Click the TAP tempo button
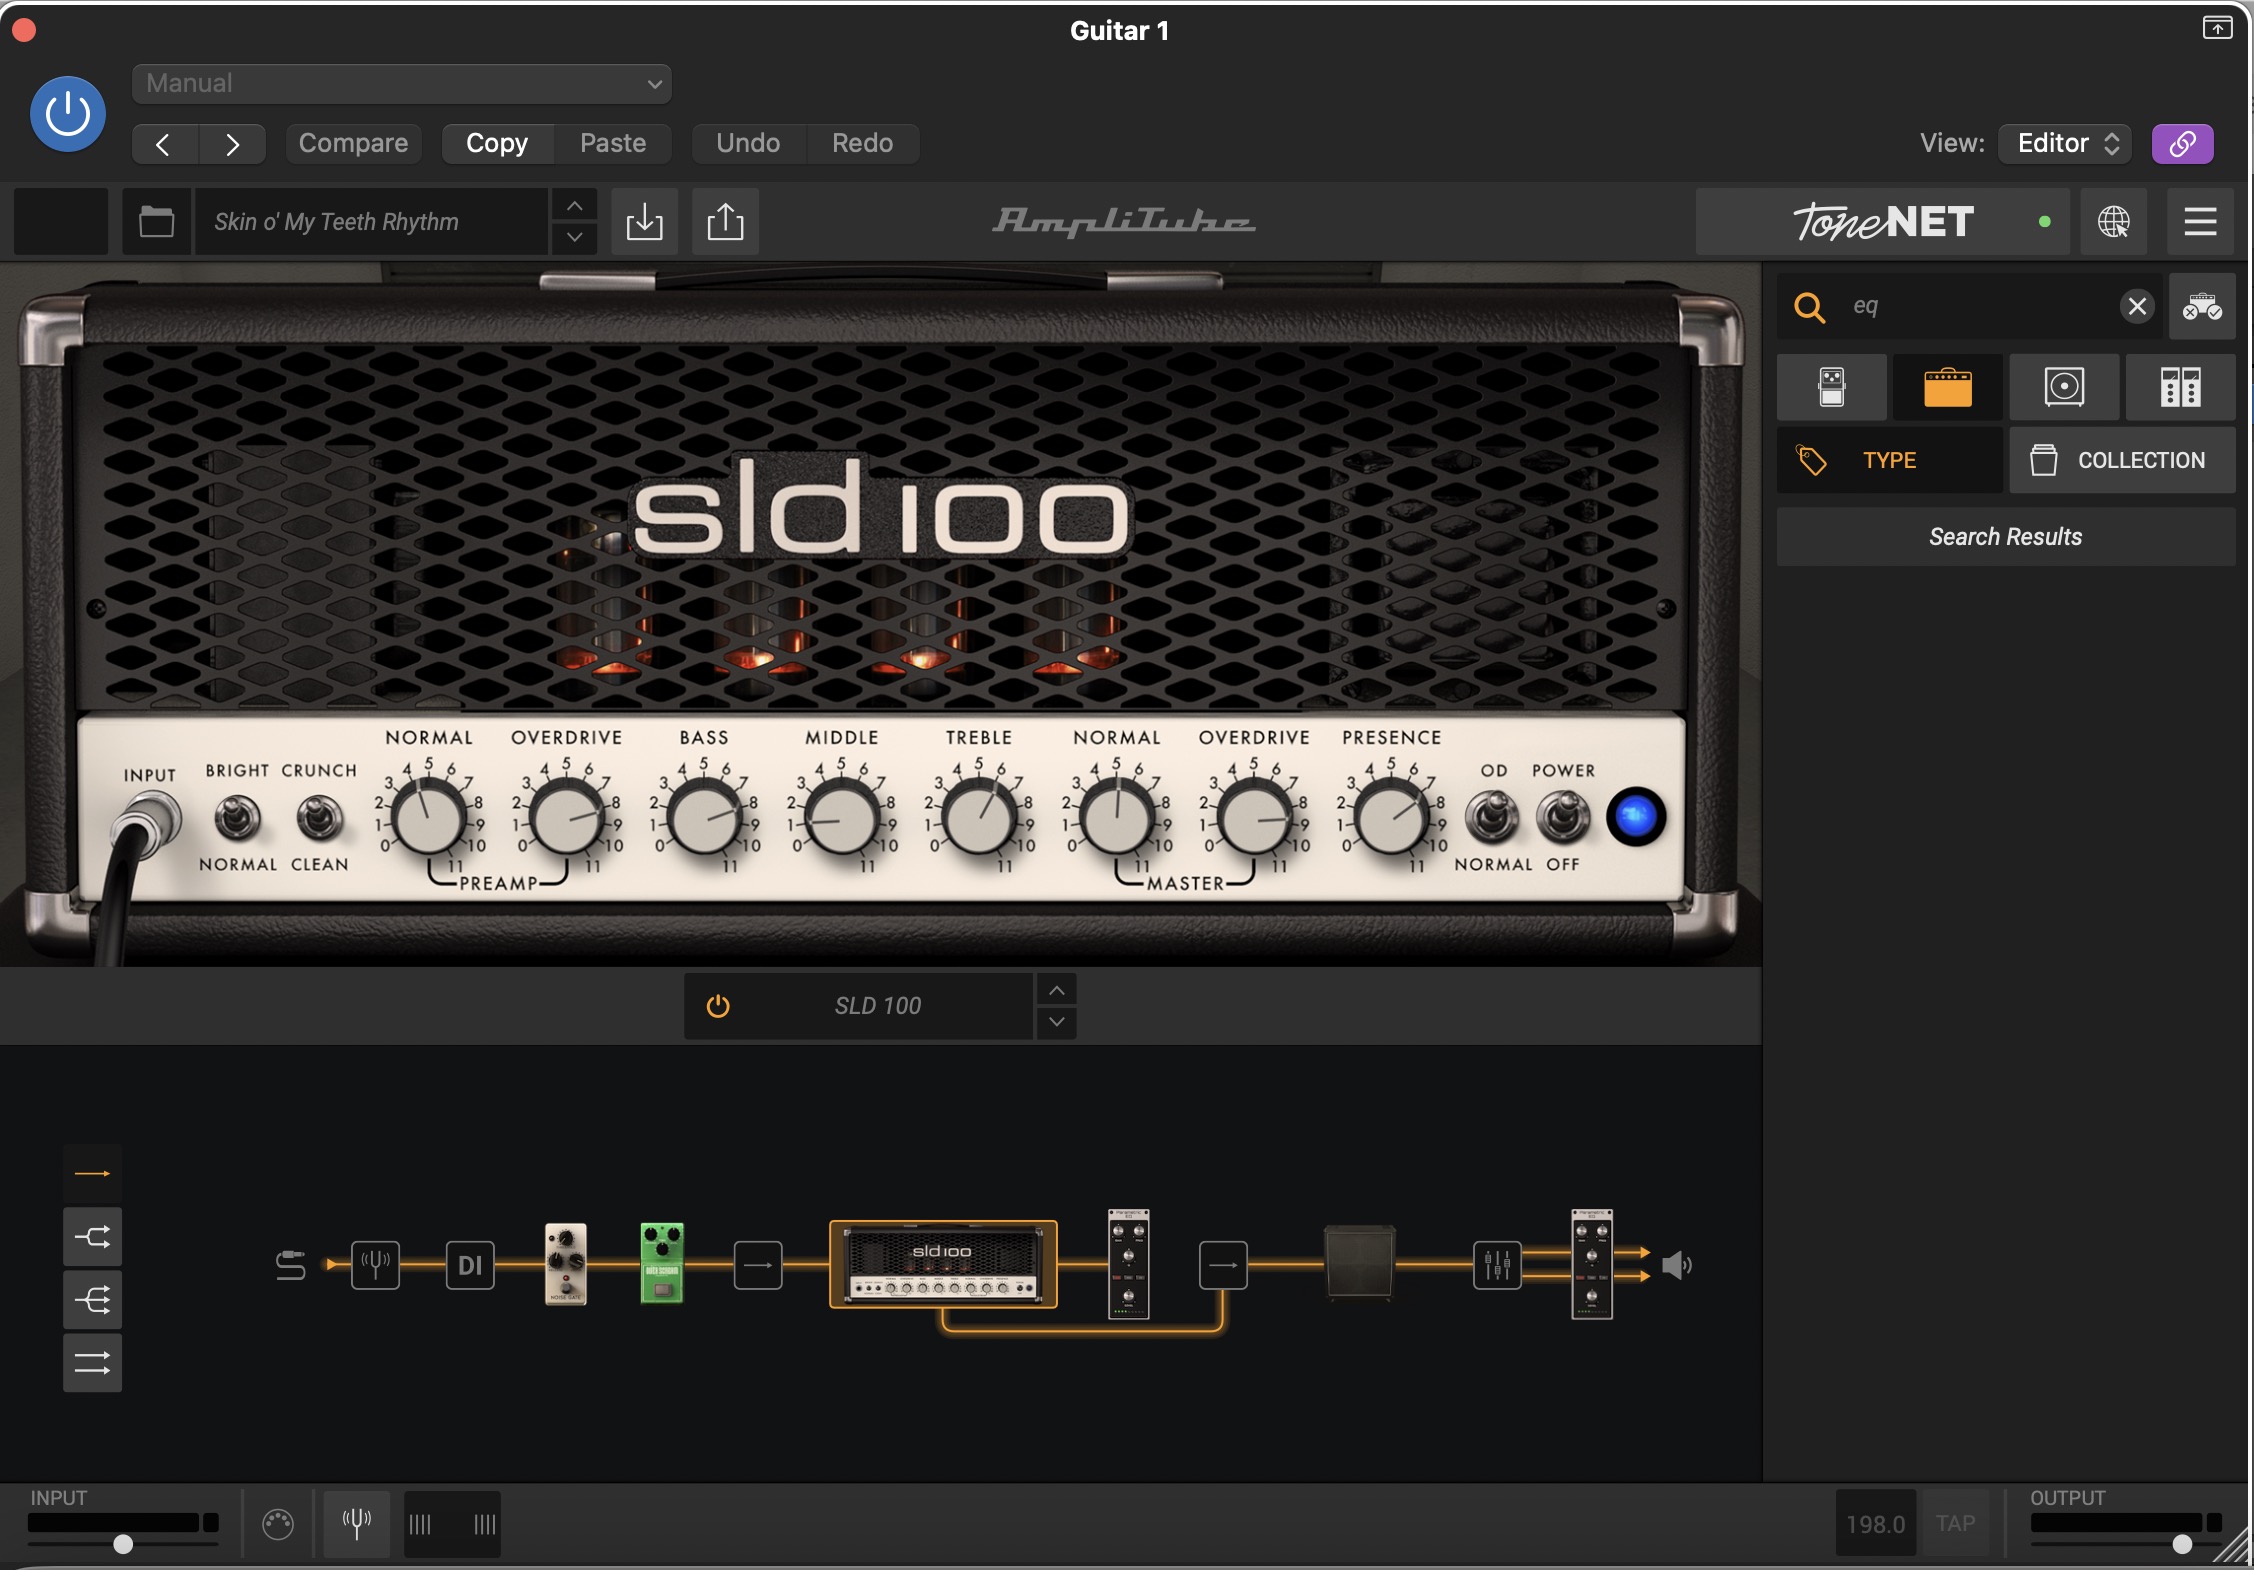Viewport: 2254px width, 1570px height. (1955, 1523)
